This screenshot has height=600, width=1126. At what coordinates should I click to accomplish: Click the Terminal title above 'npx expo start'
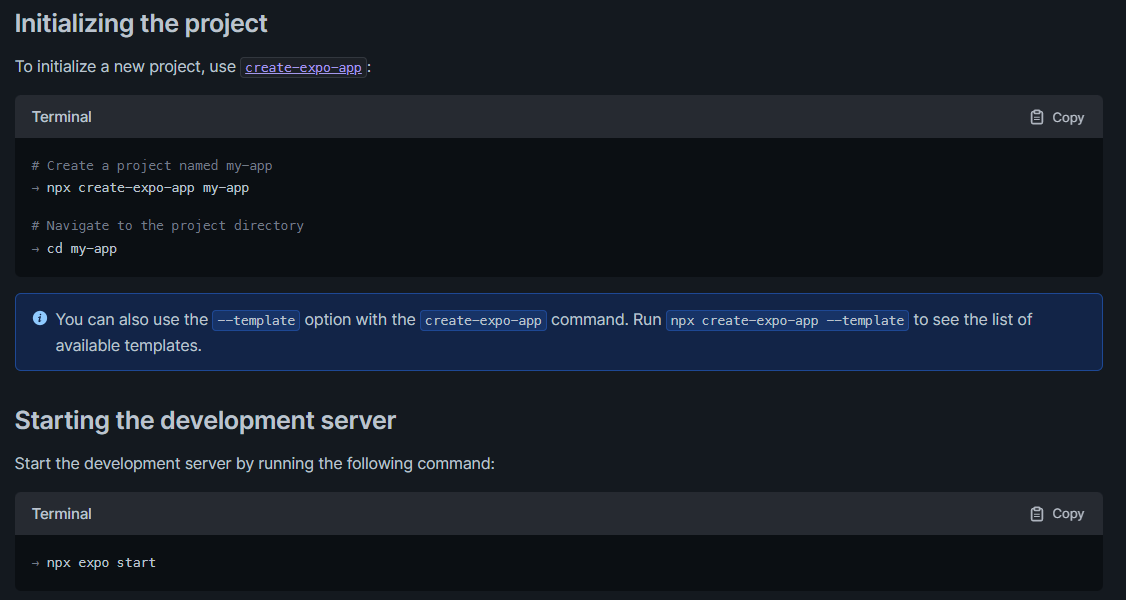coord(62,514)
